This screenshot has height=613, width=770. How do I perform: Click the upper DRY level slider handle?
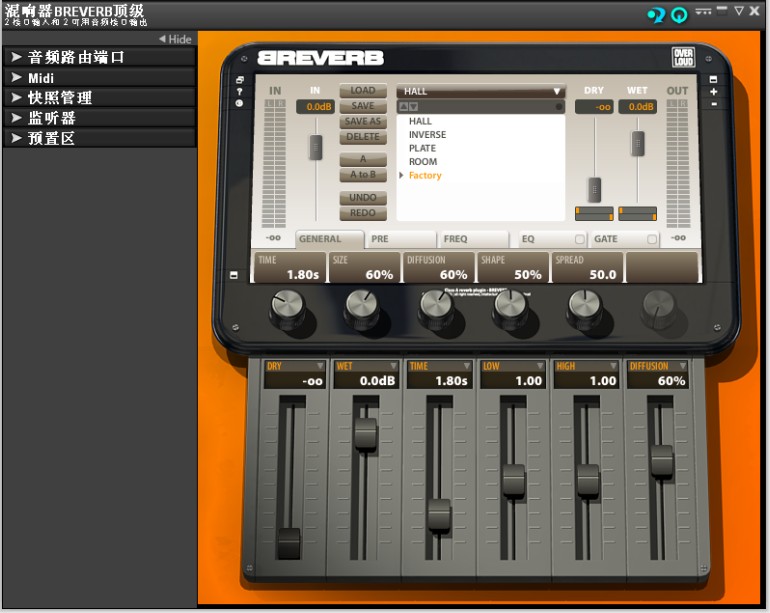(x=594, y=189)
